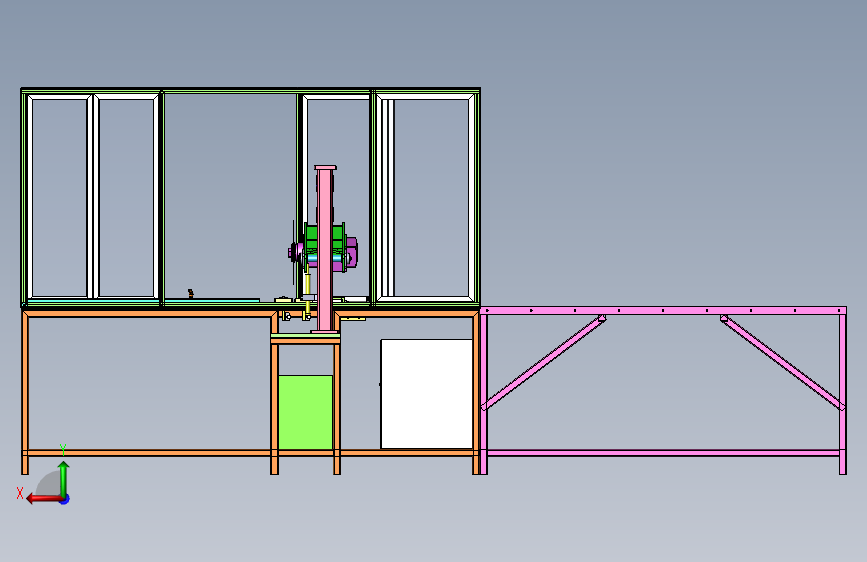The height and width of the screenshot is (562, 867).
Task: Select the tall pink vertical column
Action: pyautogui.click(x=325, y=249)
